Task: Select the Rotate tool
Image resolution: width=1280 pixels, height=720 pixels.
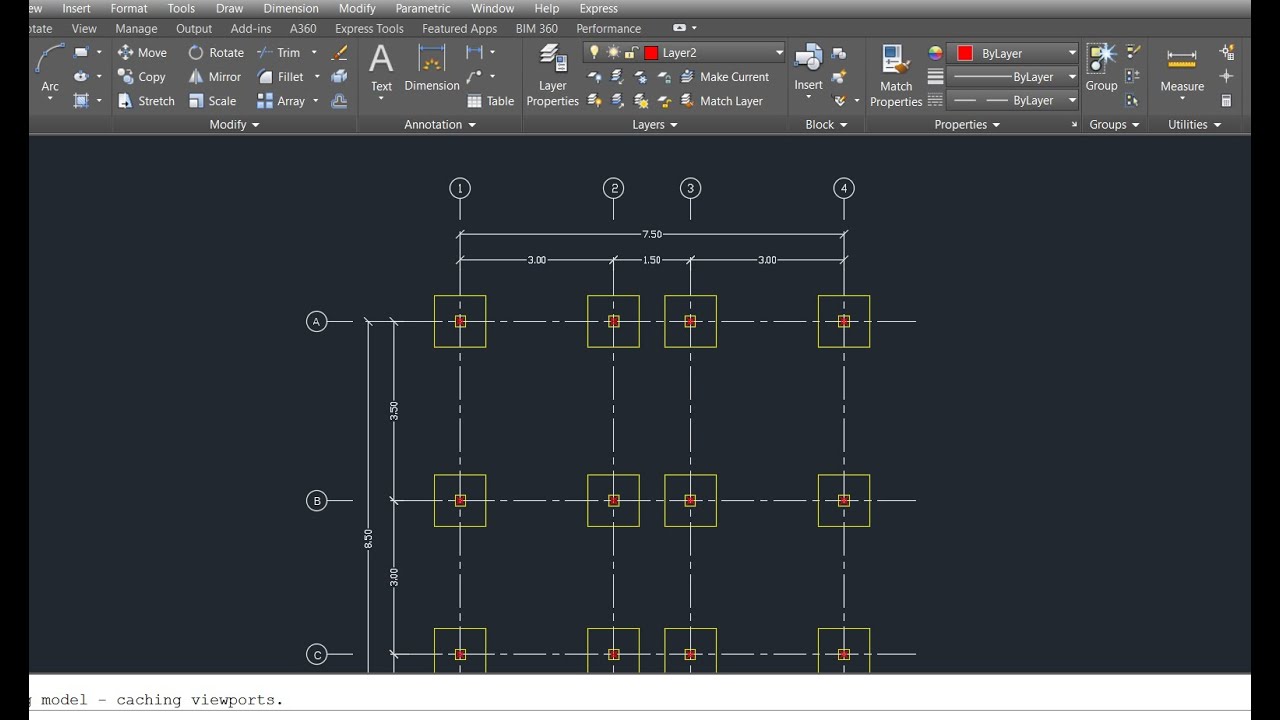Action: 216,52
